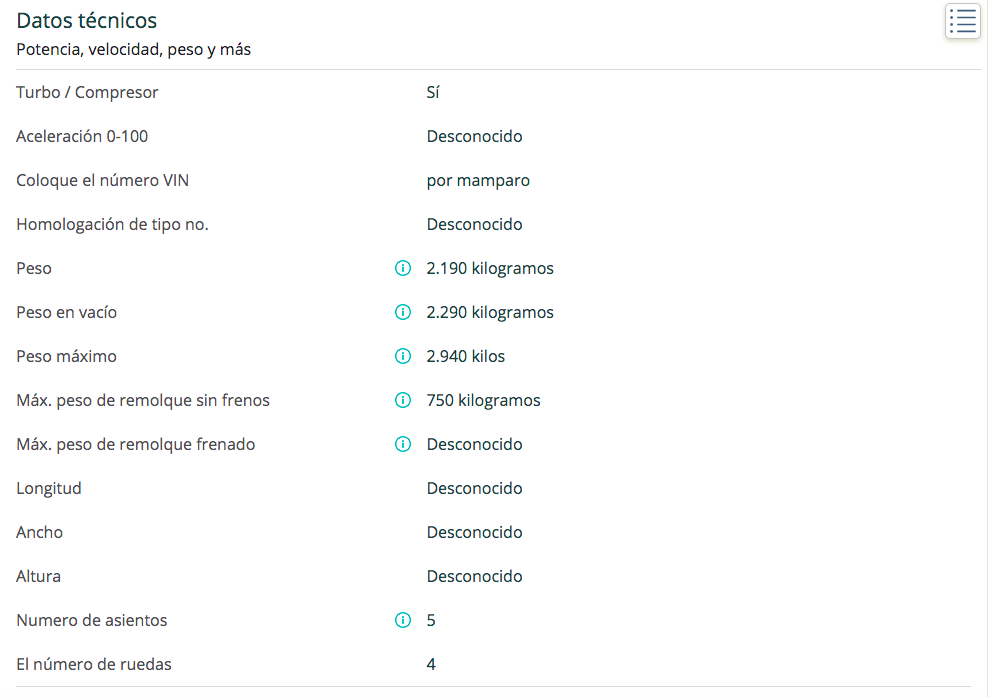
Task: Click the por mamparo value
Action: pyautogui.click(x=478, y=181)
